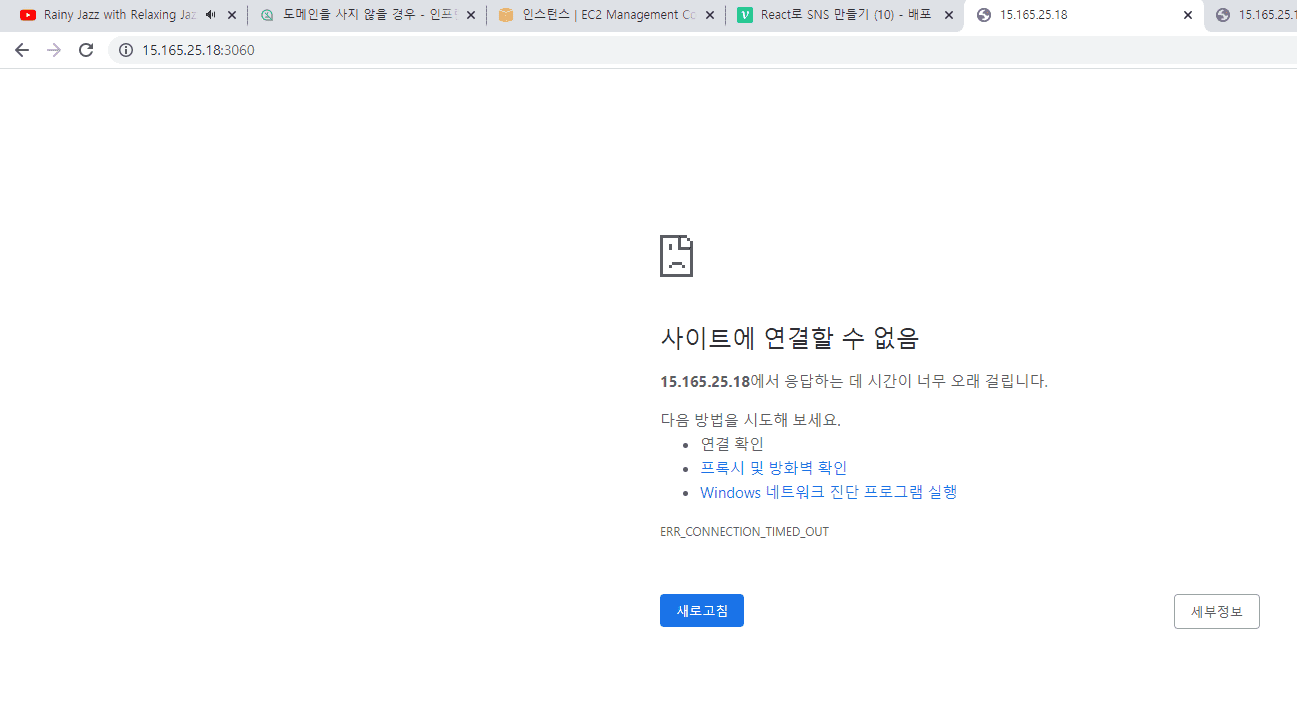Close the Rainy Jazz YouTube tab
This screenshot has width=1297, height=710.
[232, 15]
